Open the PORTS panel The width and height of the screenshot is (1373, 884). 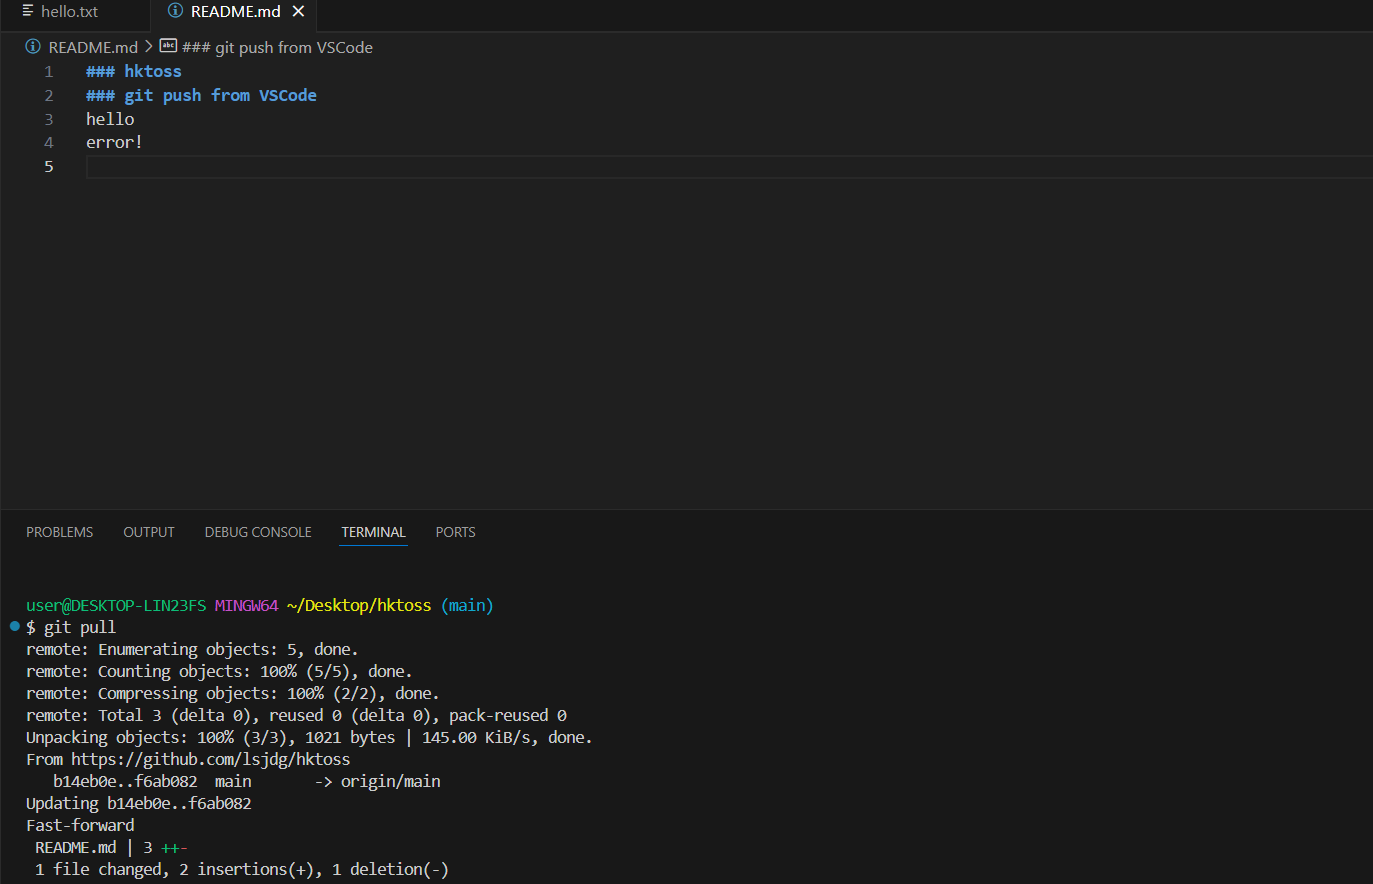coord(455,532)
